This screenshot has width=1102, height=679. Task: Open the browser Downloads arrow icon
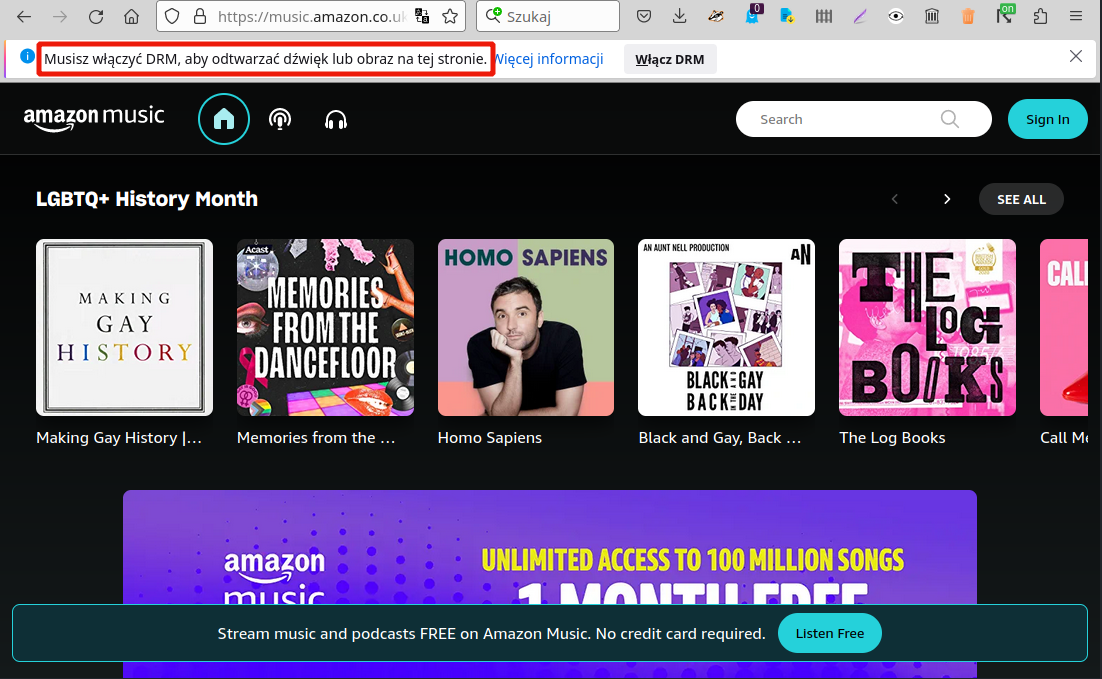tap(680, 16)
